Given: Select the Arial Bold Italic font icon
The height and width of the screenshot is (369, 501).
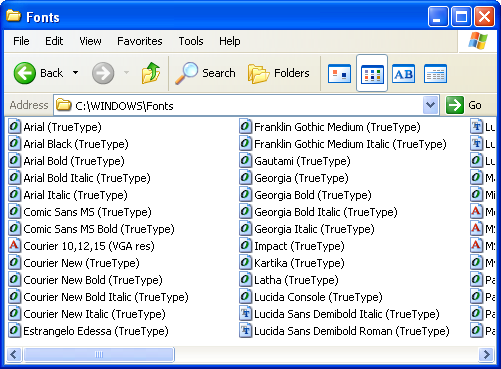Looking at the screenshot, I should (14, 178).
